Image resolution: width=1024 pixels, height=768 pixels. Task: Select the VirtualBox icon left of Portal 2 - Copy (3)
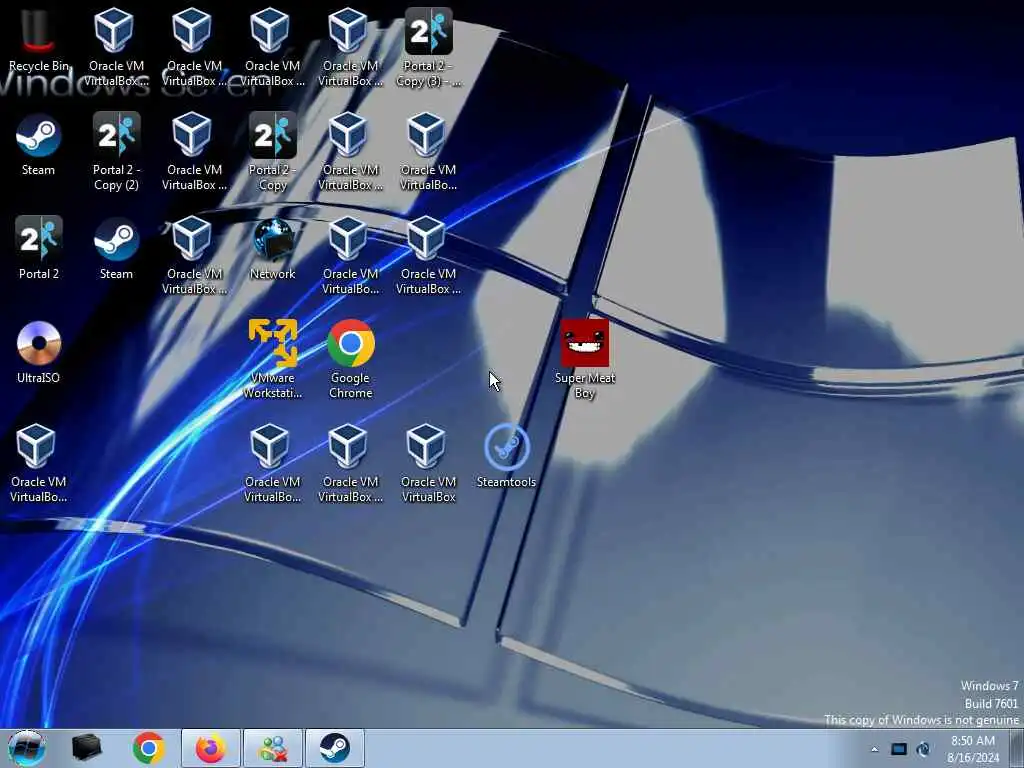tap(351, 47)
